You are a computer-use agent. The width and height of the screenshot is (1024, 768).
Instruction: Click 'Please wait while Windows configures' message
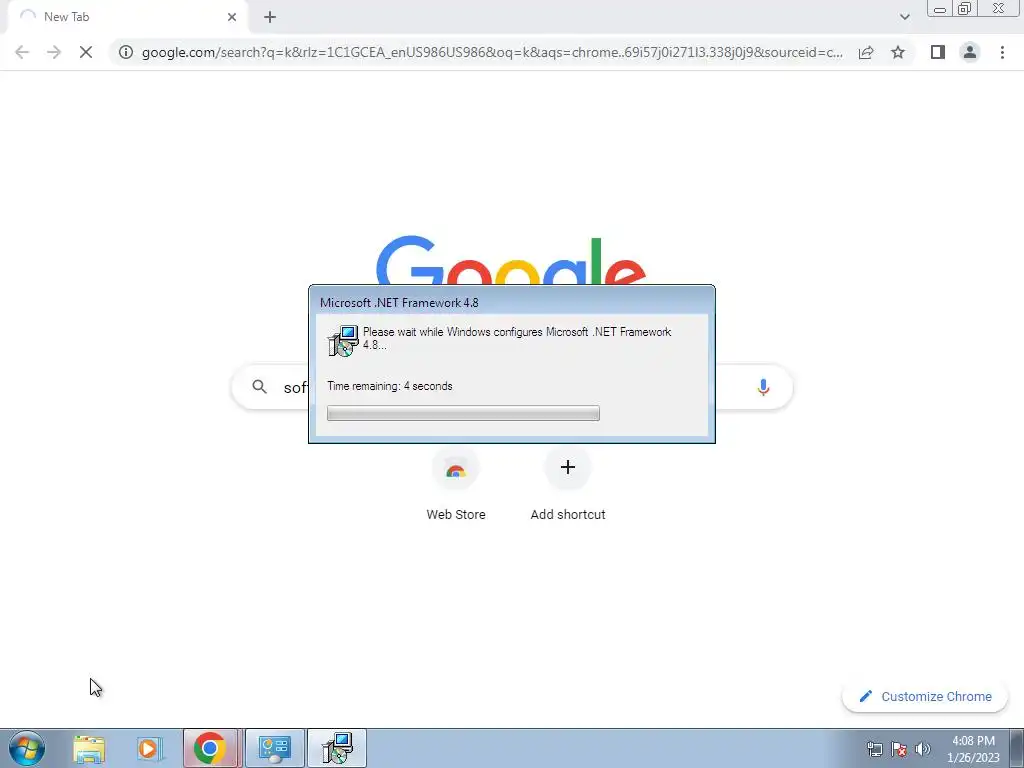(517, 338)
